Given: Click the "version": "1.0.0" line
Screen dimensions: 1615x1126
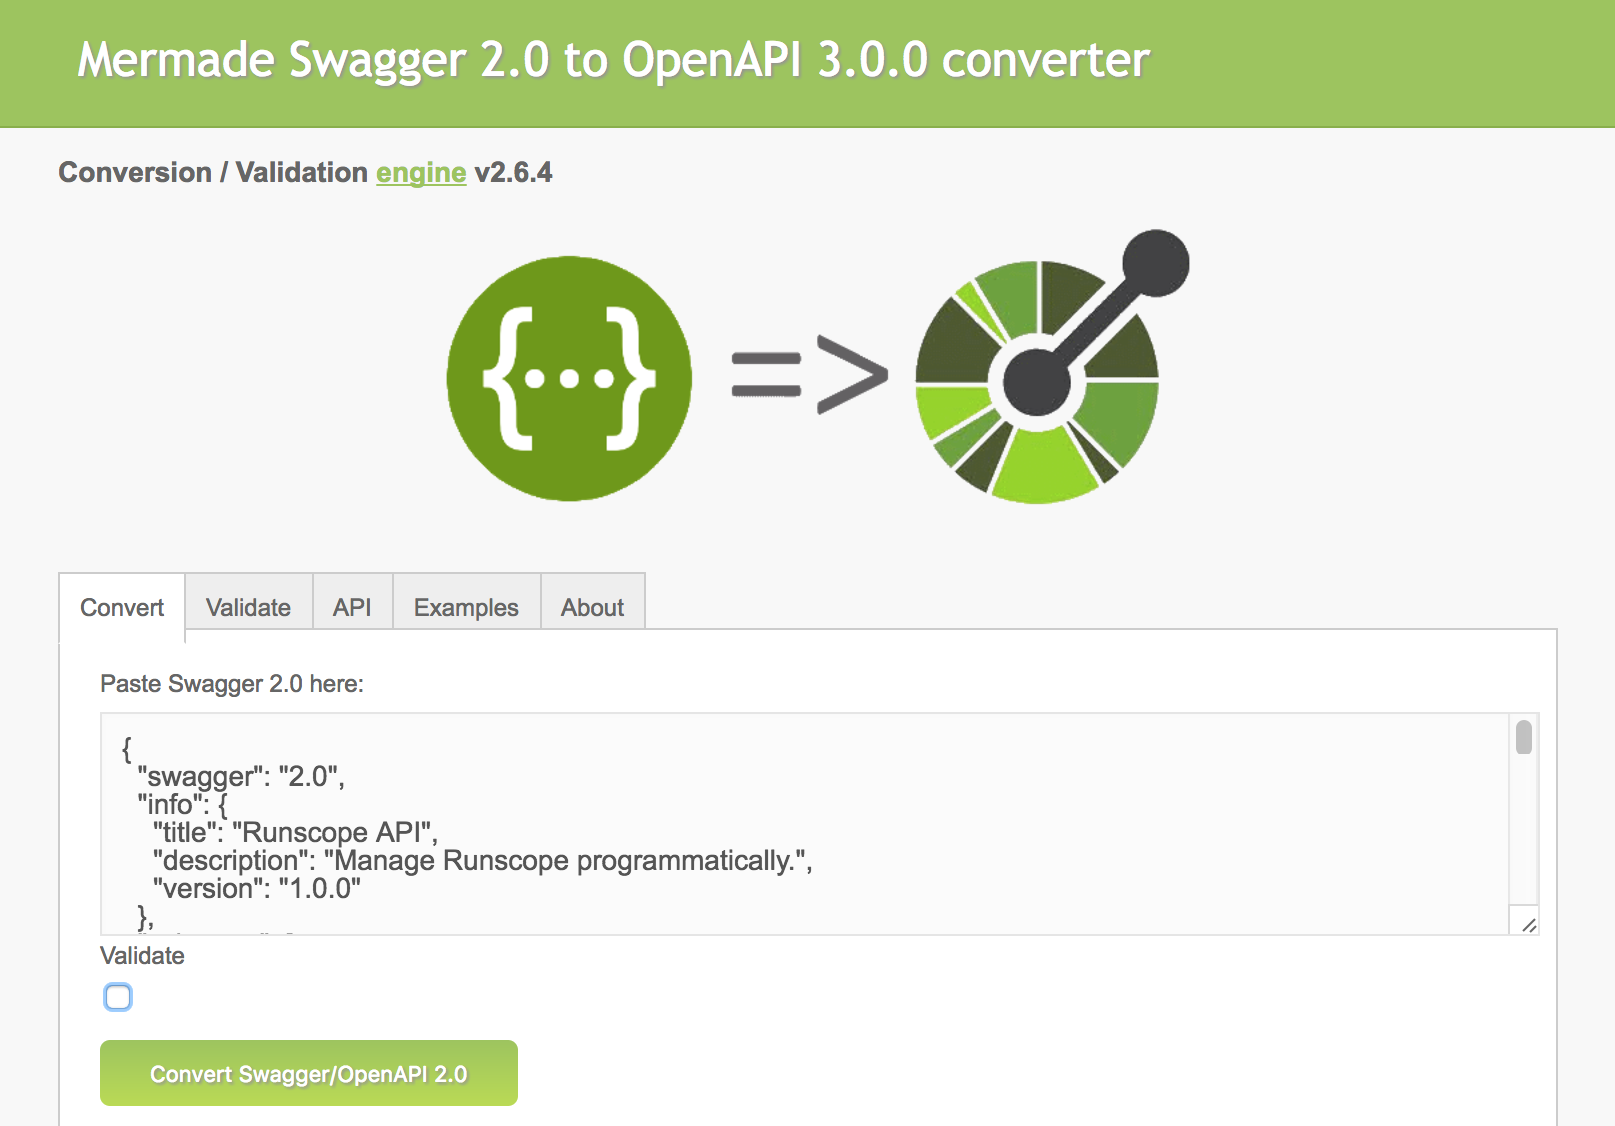Looking at the screenshot, I should pos(256,889).
